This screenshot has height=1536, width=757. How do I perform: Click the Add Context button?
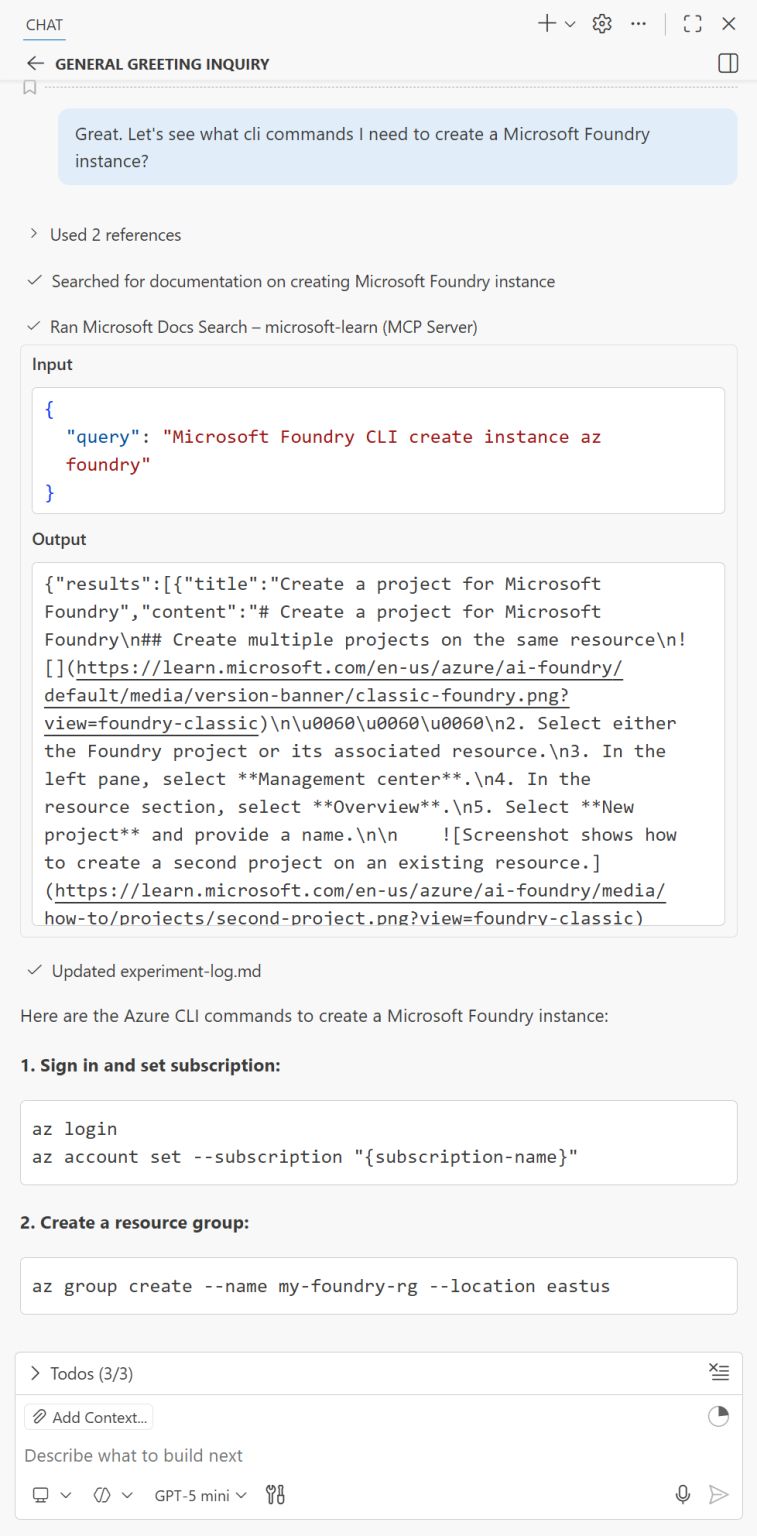[x=88, y=1416]
